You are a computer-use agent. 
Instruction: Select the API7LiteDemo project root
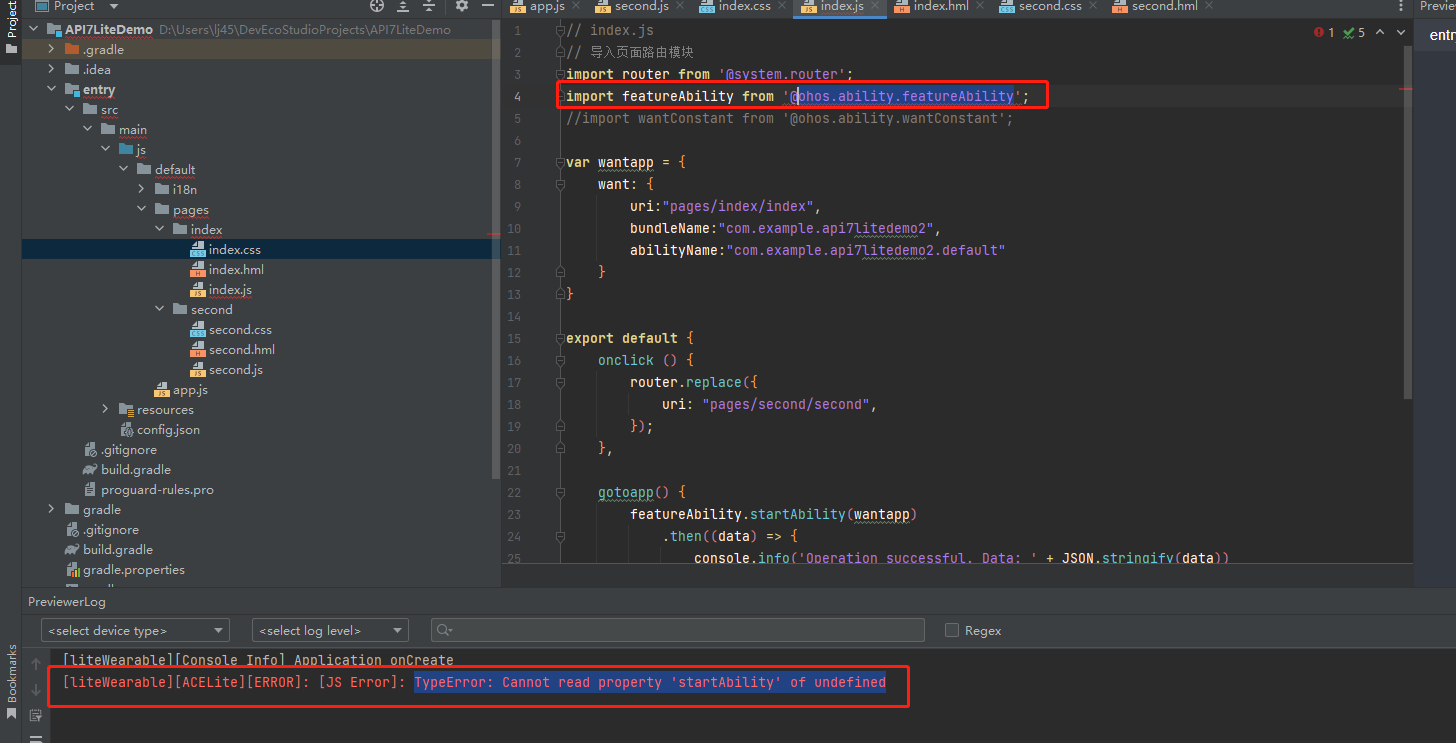click(108, 29)
